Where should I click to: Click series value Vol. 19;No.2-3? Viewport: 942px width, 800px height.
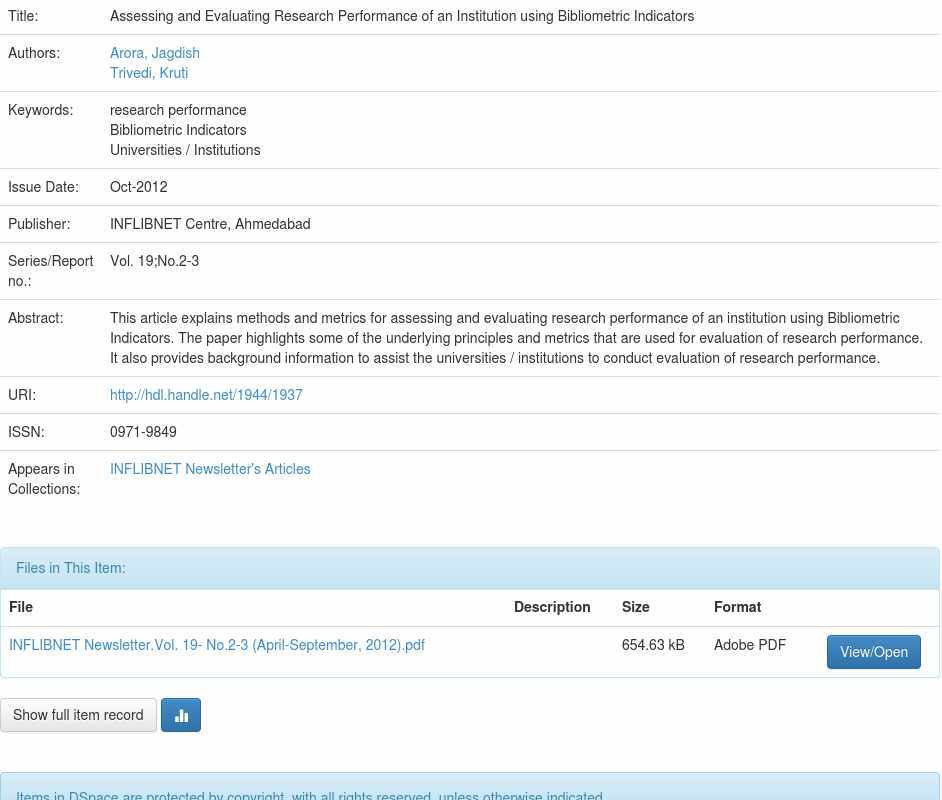tap(154, 261)
